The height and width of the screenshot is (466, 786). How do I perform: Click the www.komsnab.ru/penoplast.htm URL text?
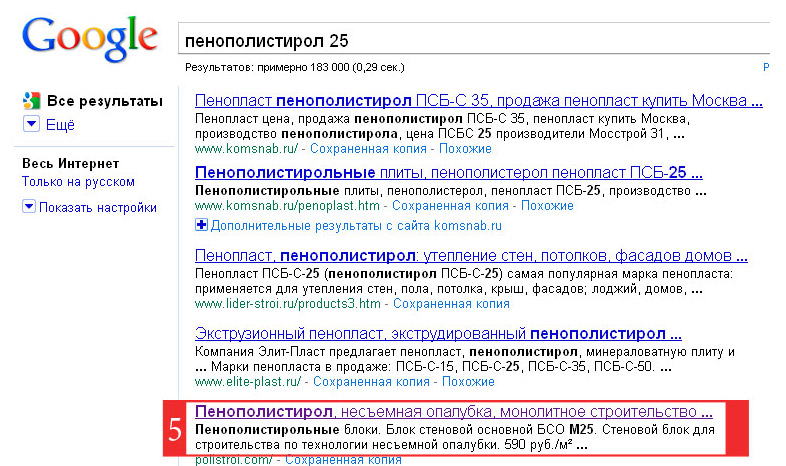pyautogui.click(x=287, y=205)
